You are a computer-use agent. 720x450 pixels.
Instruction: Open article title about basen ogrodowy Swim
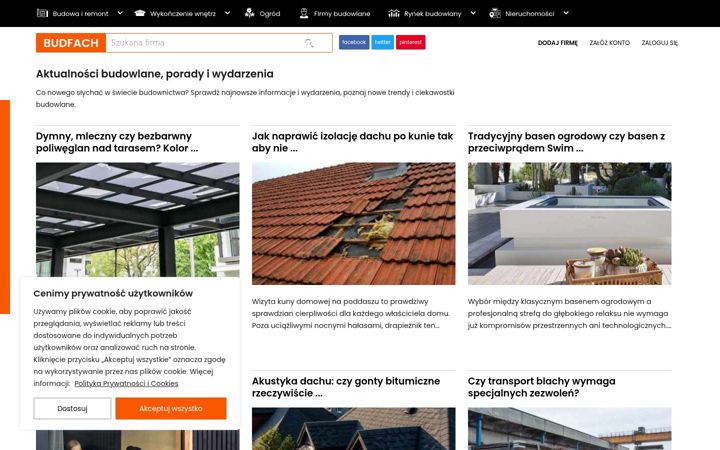[x=566, y=142]
